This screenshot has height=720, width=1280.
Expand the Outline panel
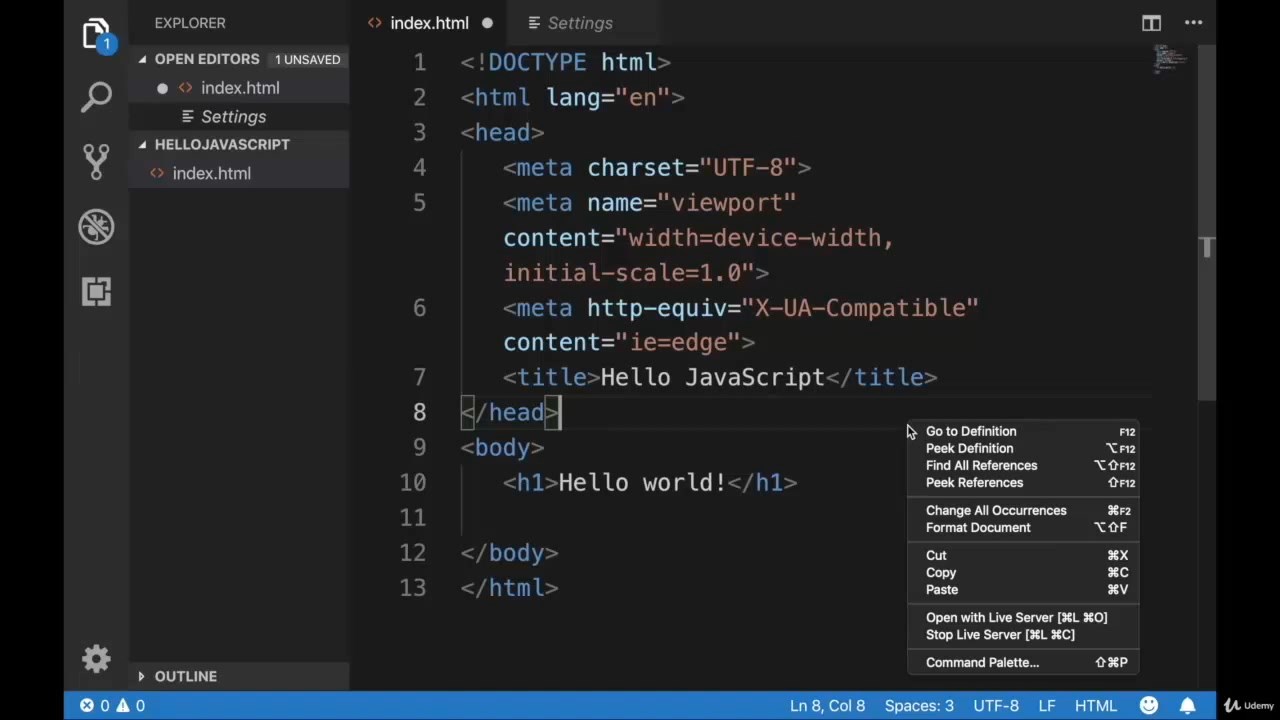(x=142, y=676)
